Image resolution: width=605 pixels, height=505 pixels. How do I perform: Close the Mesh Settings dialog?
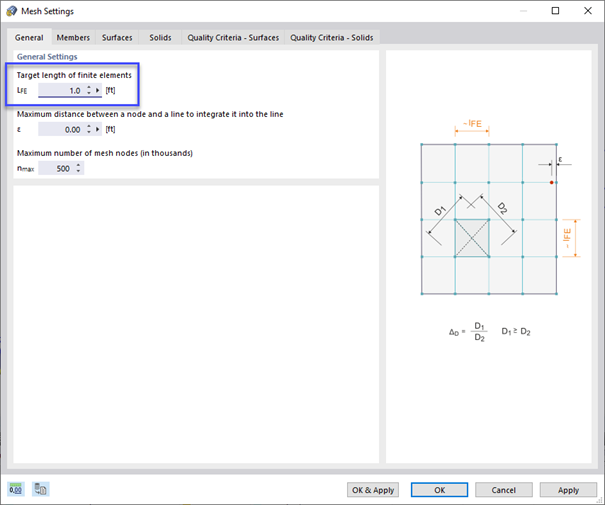pyautogui.click(x=588, y=11)
